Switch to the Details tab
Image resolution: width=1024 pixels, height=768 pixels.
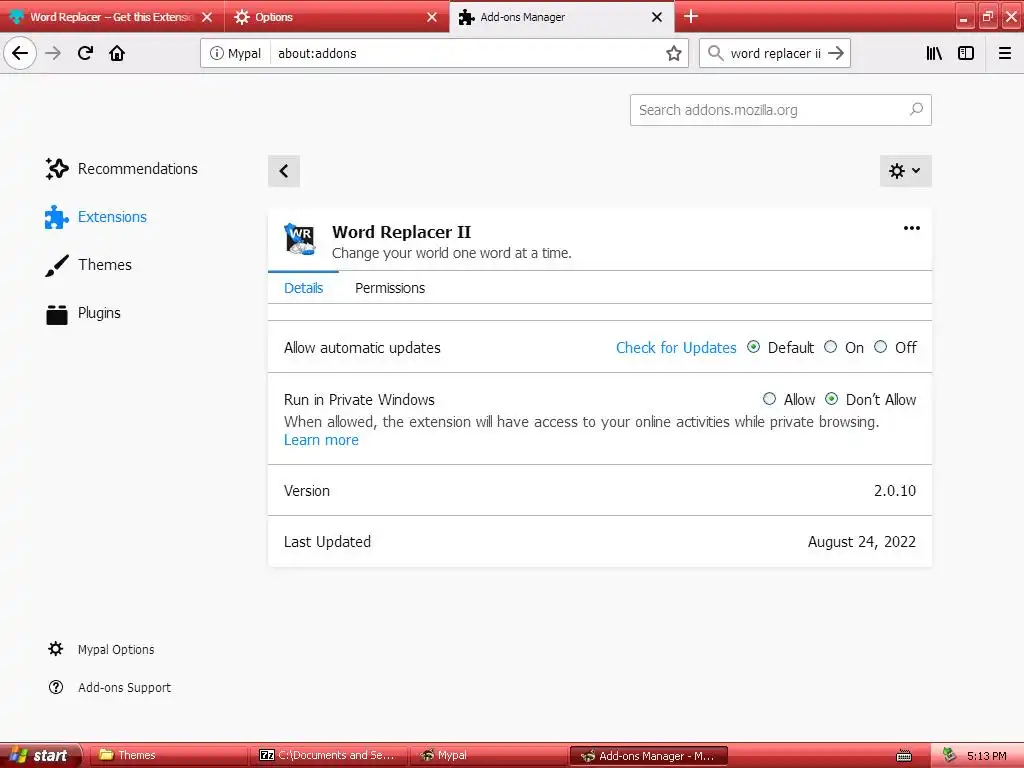tap(303, 288)
